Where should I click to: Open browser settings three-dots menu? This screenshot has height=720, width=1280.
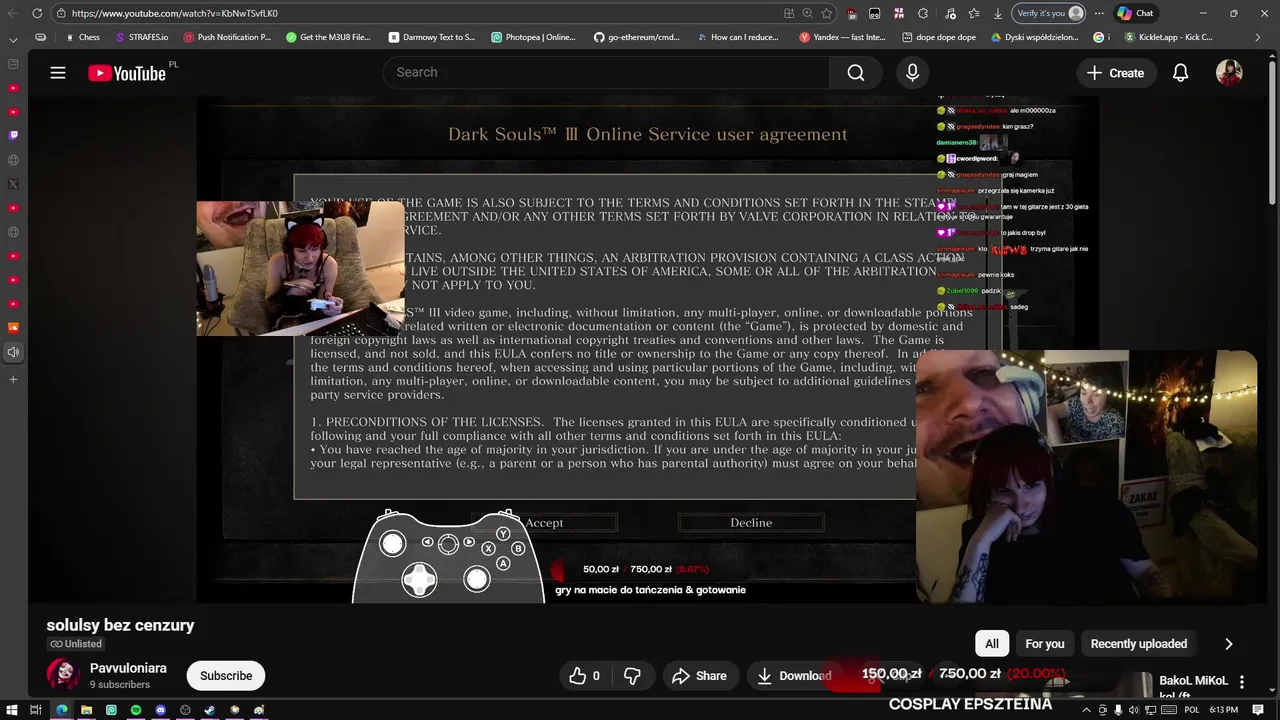[1100, 13]
